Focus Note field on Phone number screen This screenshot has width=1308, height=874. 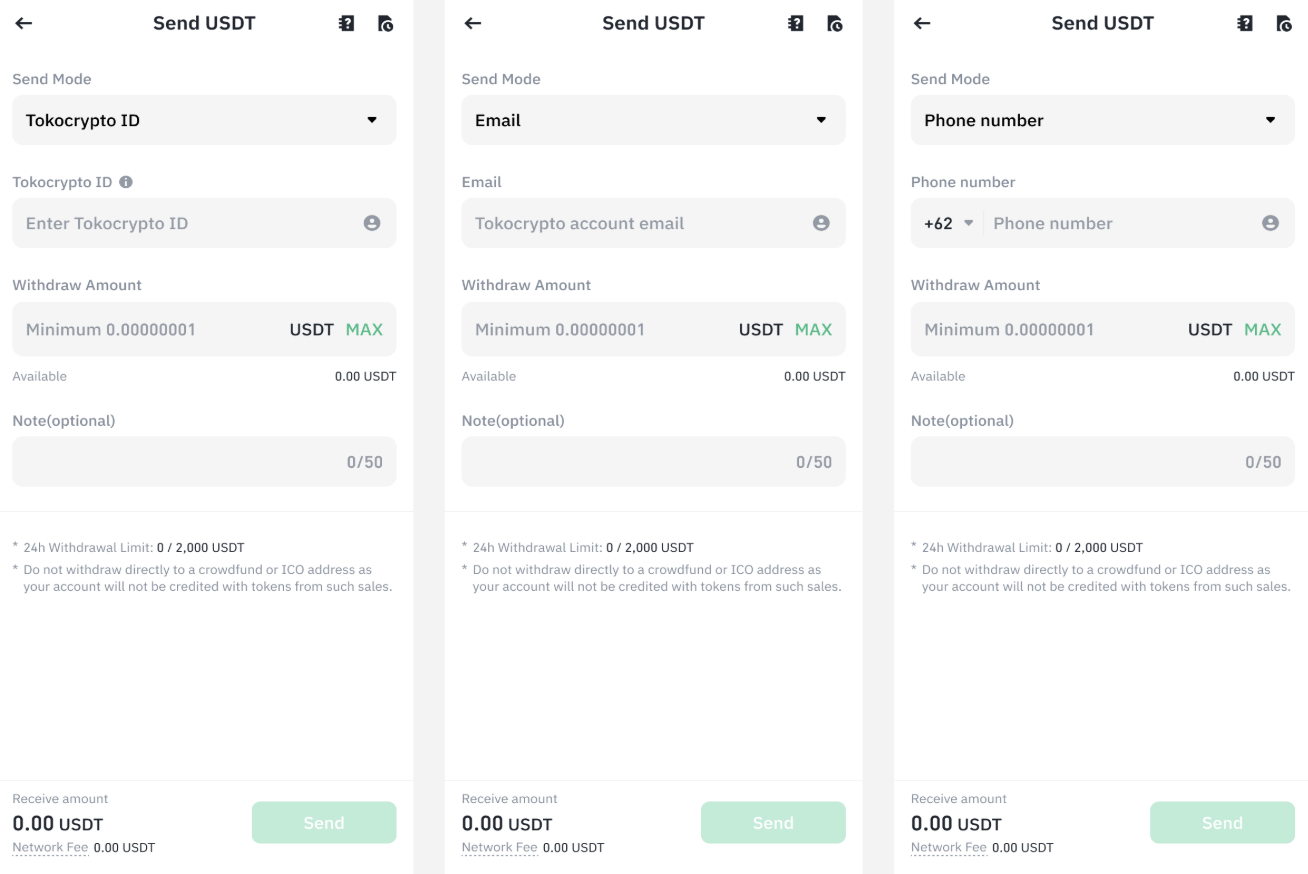tap(1102, 461)
